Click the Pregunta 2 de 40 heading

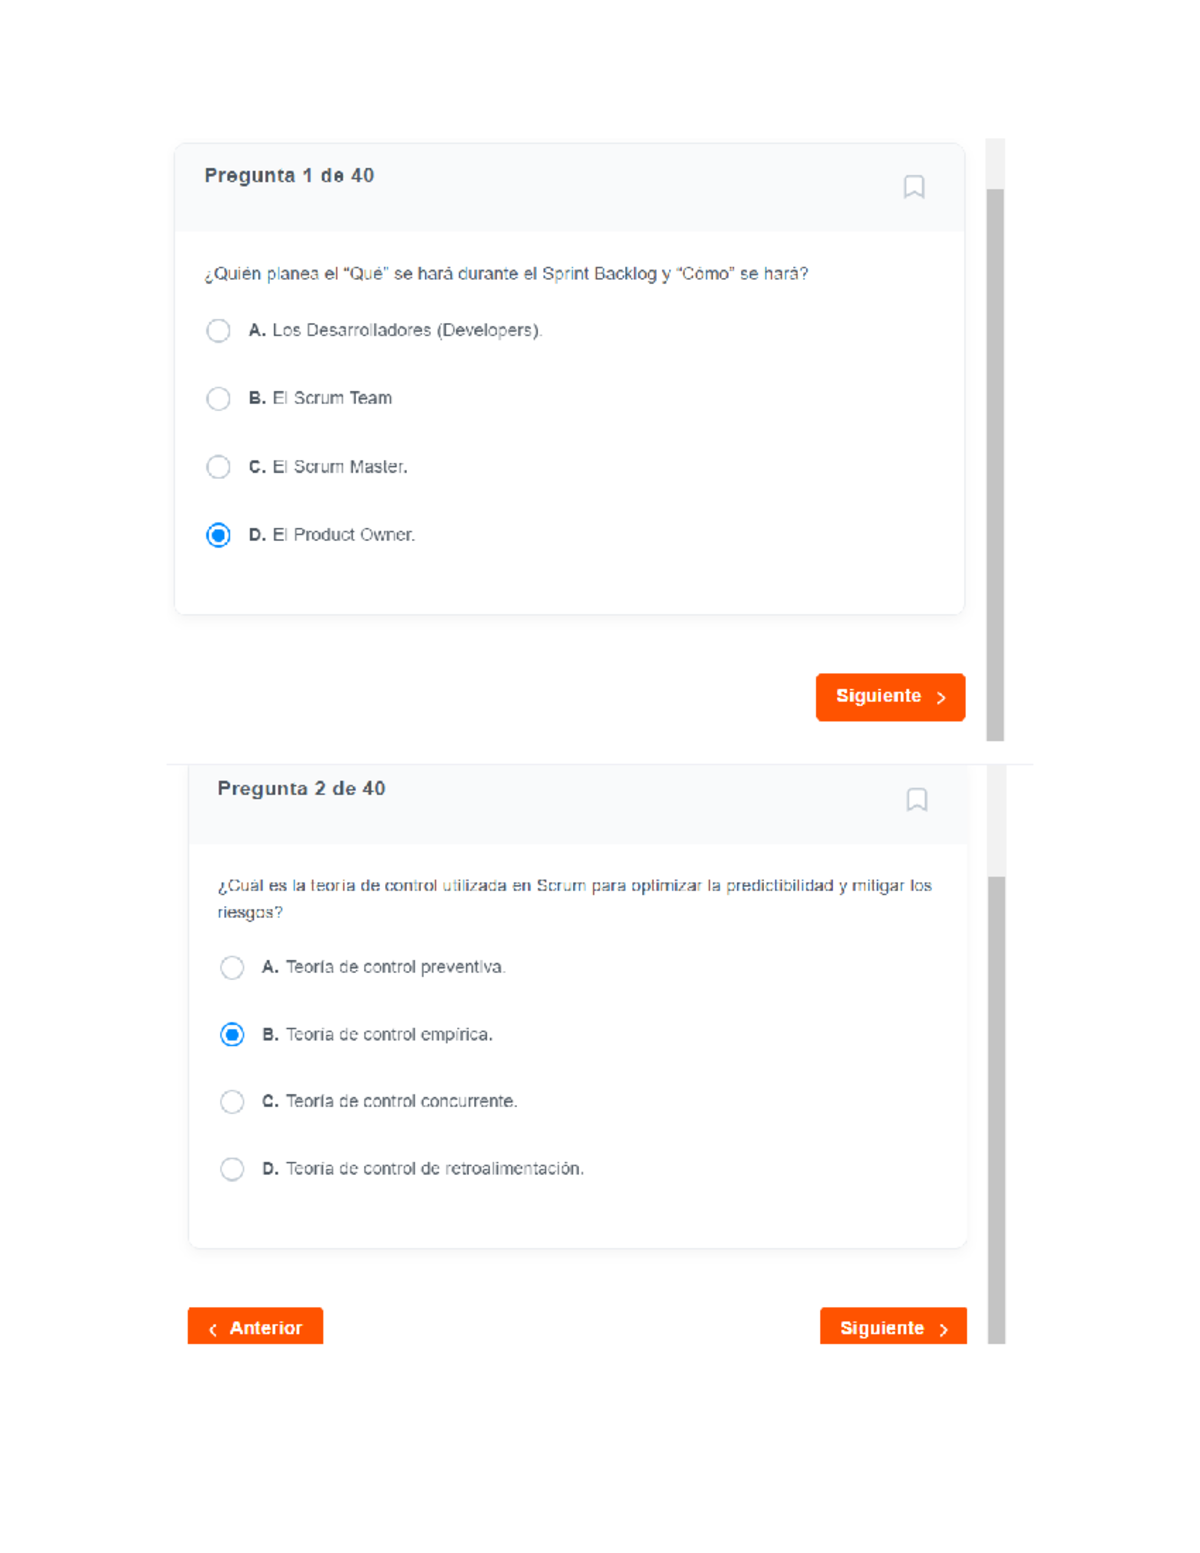[x=301, y=789]
